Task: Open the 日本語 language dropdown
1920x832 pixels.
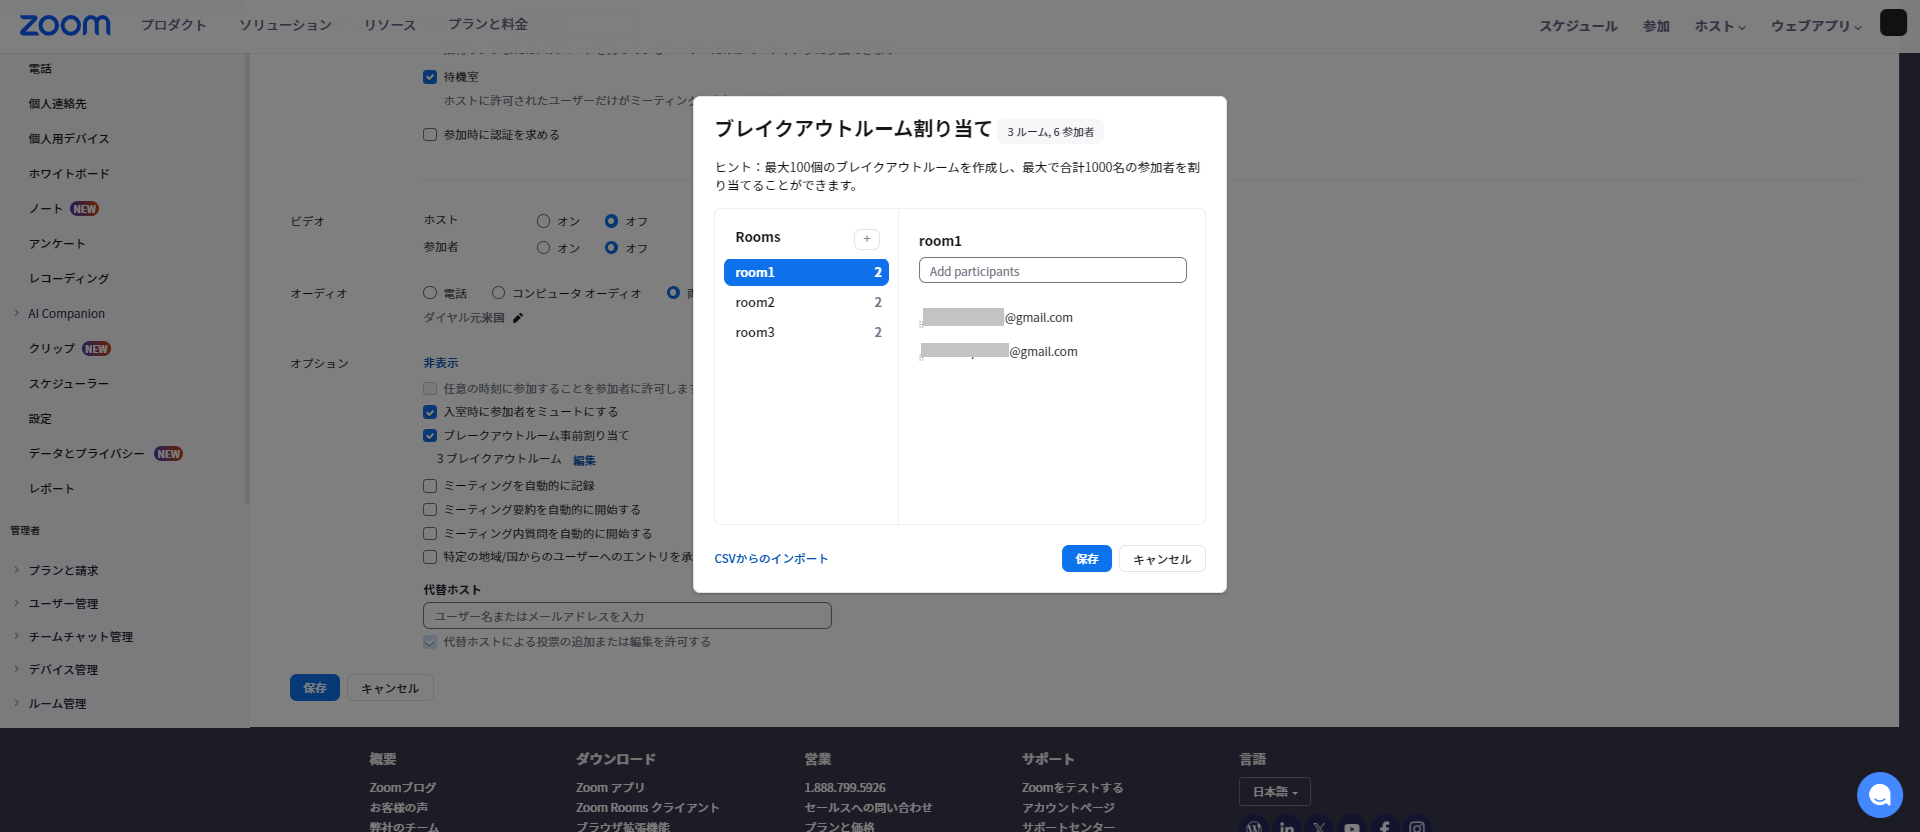Action: [1274, 792]
